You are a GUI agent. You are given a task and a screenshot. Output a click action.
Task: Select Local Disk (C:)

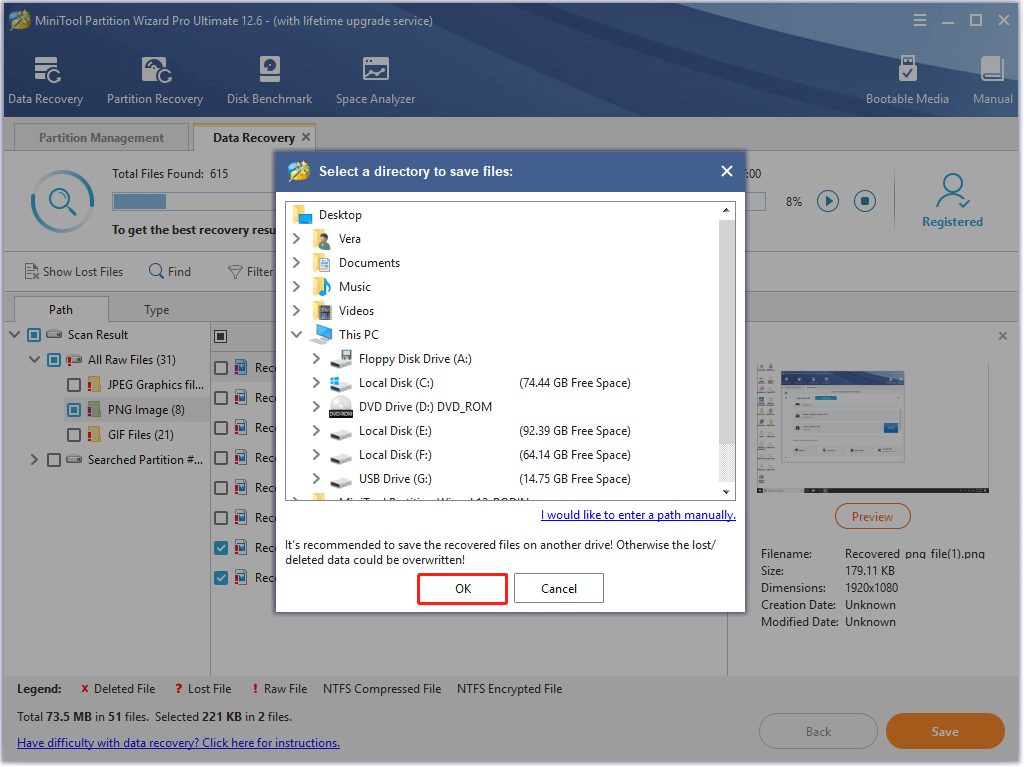(x=383, y=383)
